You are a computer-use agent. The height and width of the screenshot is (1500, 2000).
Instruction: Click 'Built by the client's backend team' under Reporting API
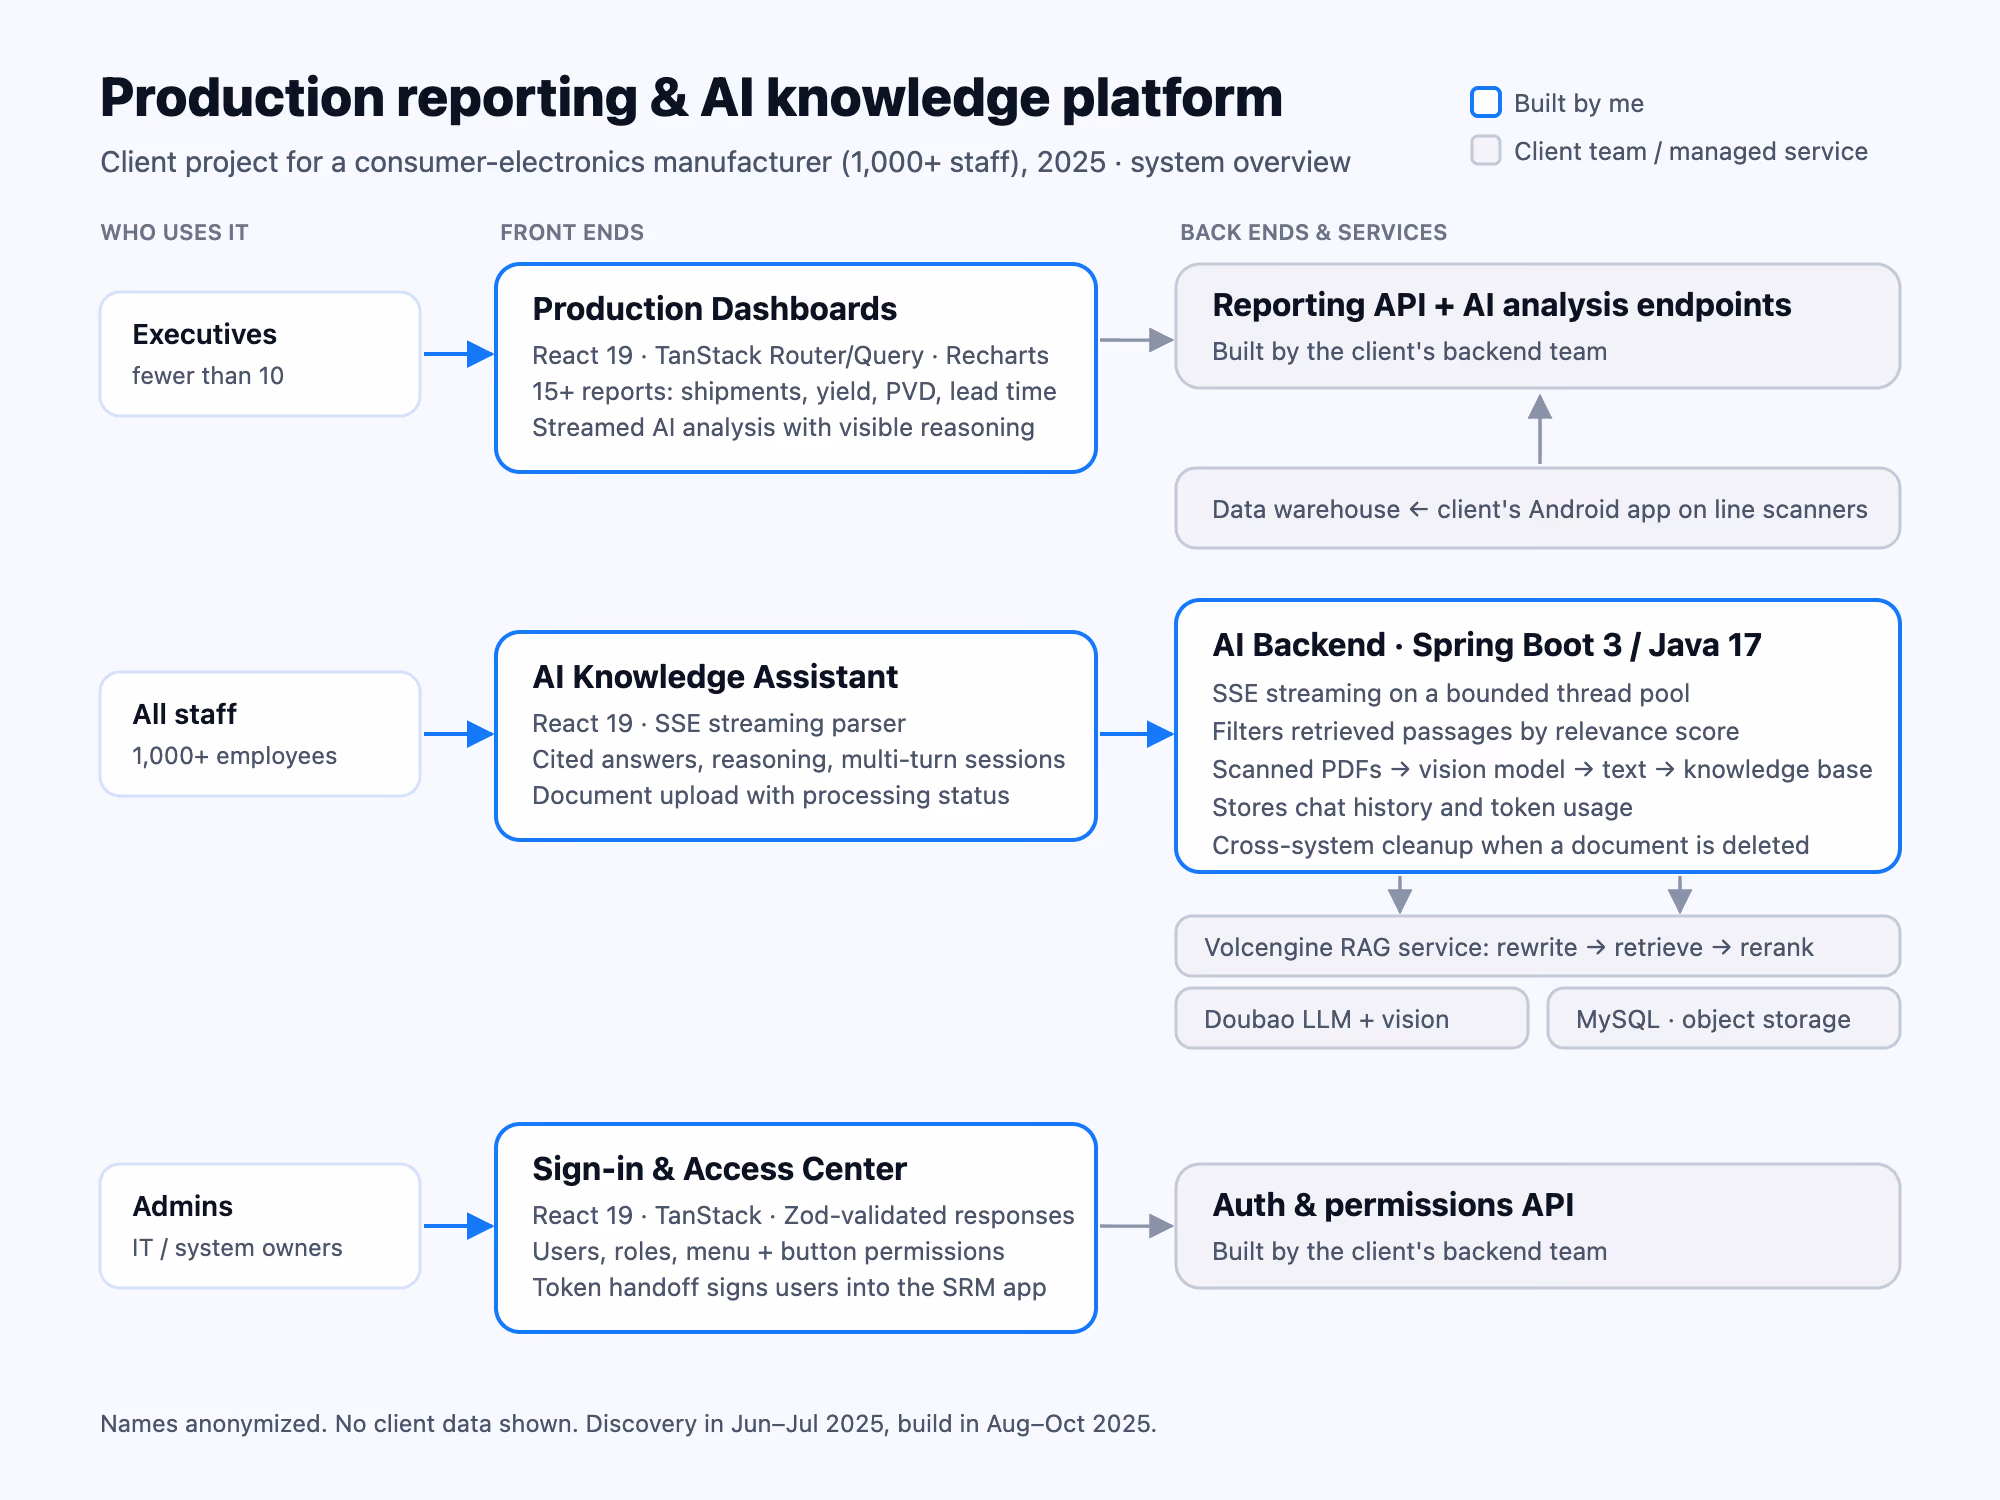(x=1409, y=351)
